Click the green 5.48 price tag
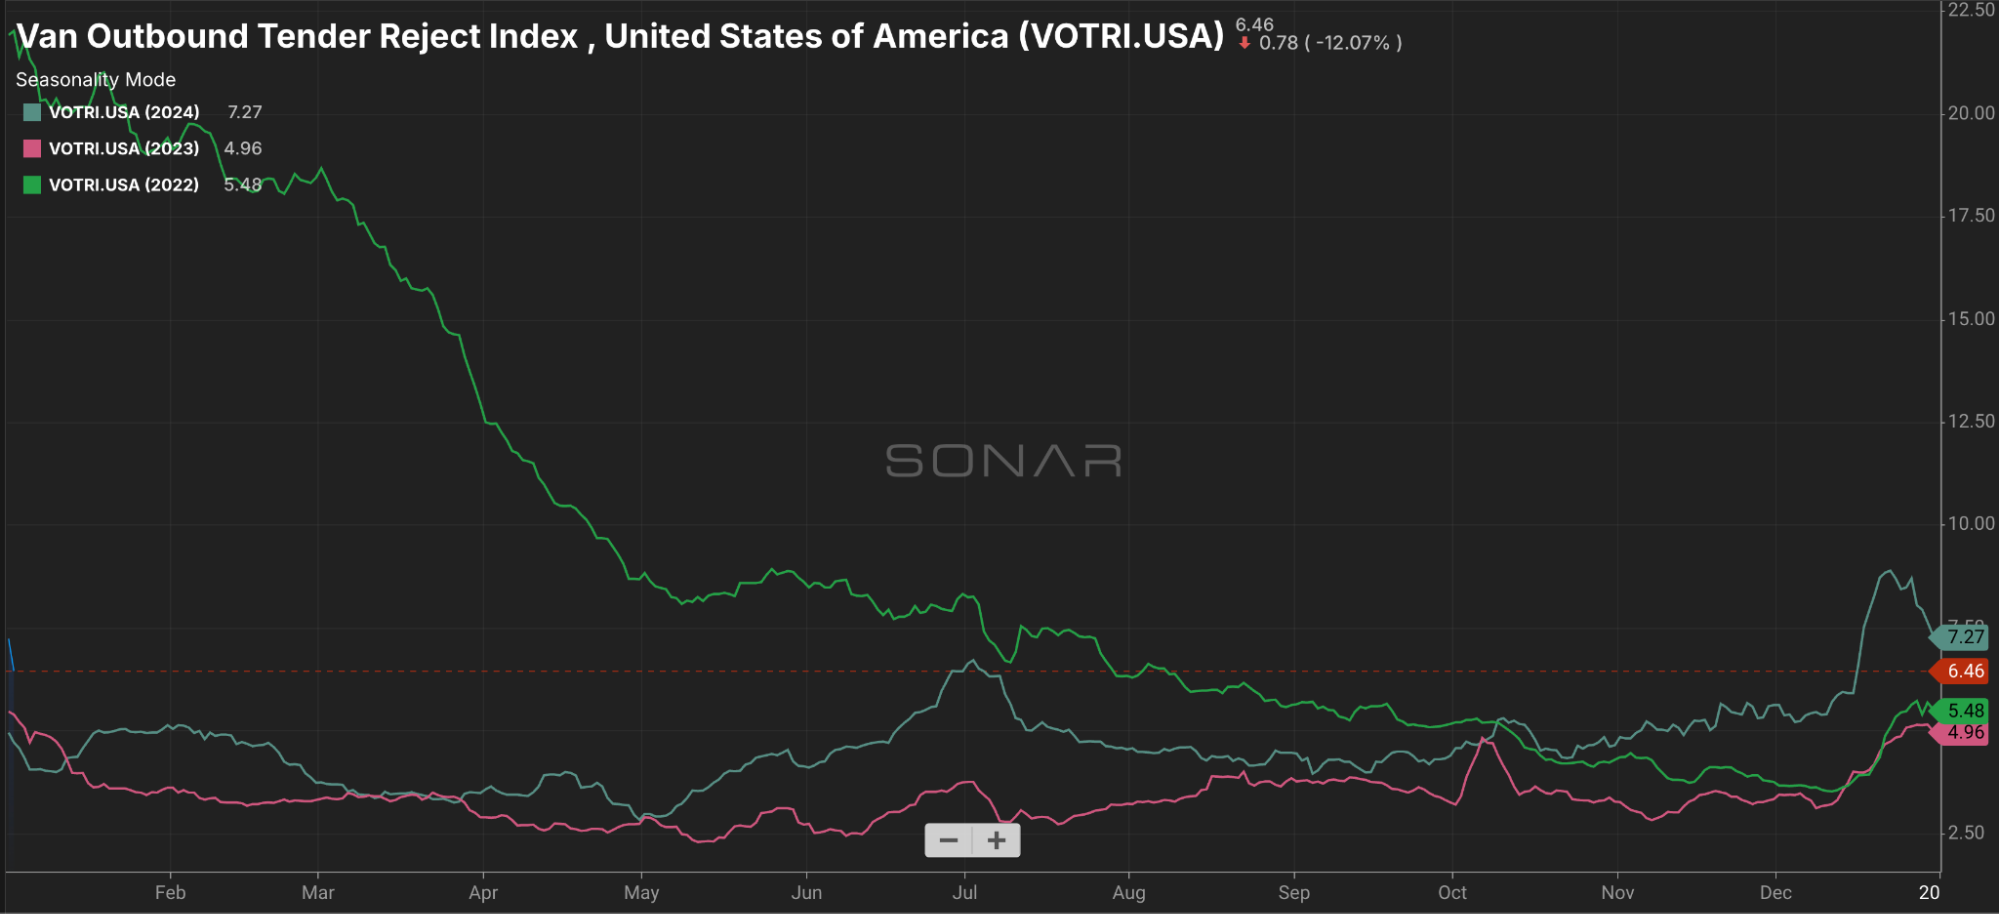The image size is (1999, 914). [x=1964, y=711]
